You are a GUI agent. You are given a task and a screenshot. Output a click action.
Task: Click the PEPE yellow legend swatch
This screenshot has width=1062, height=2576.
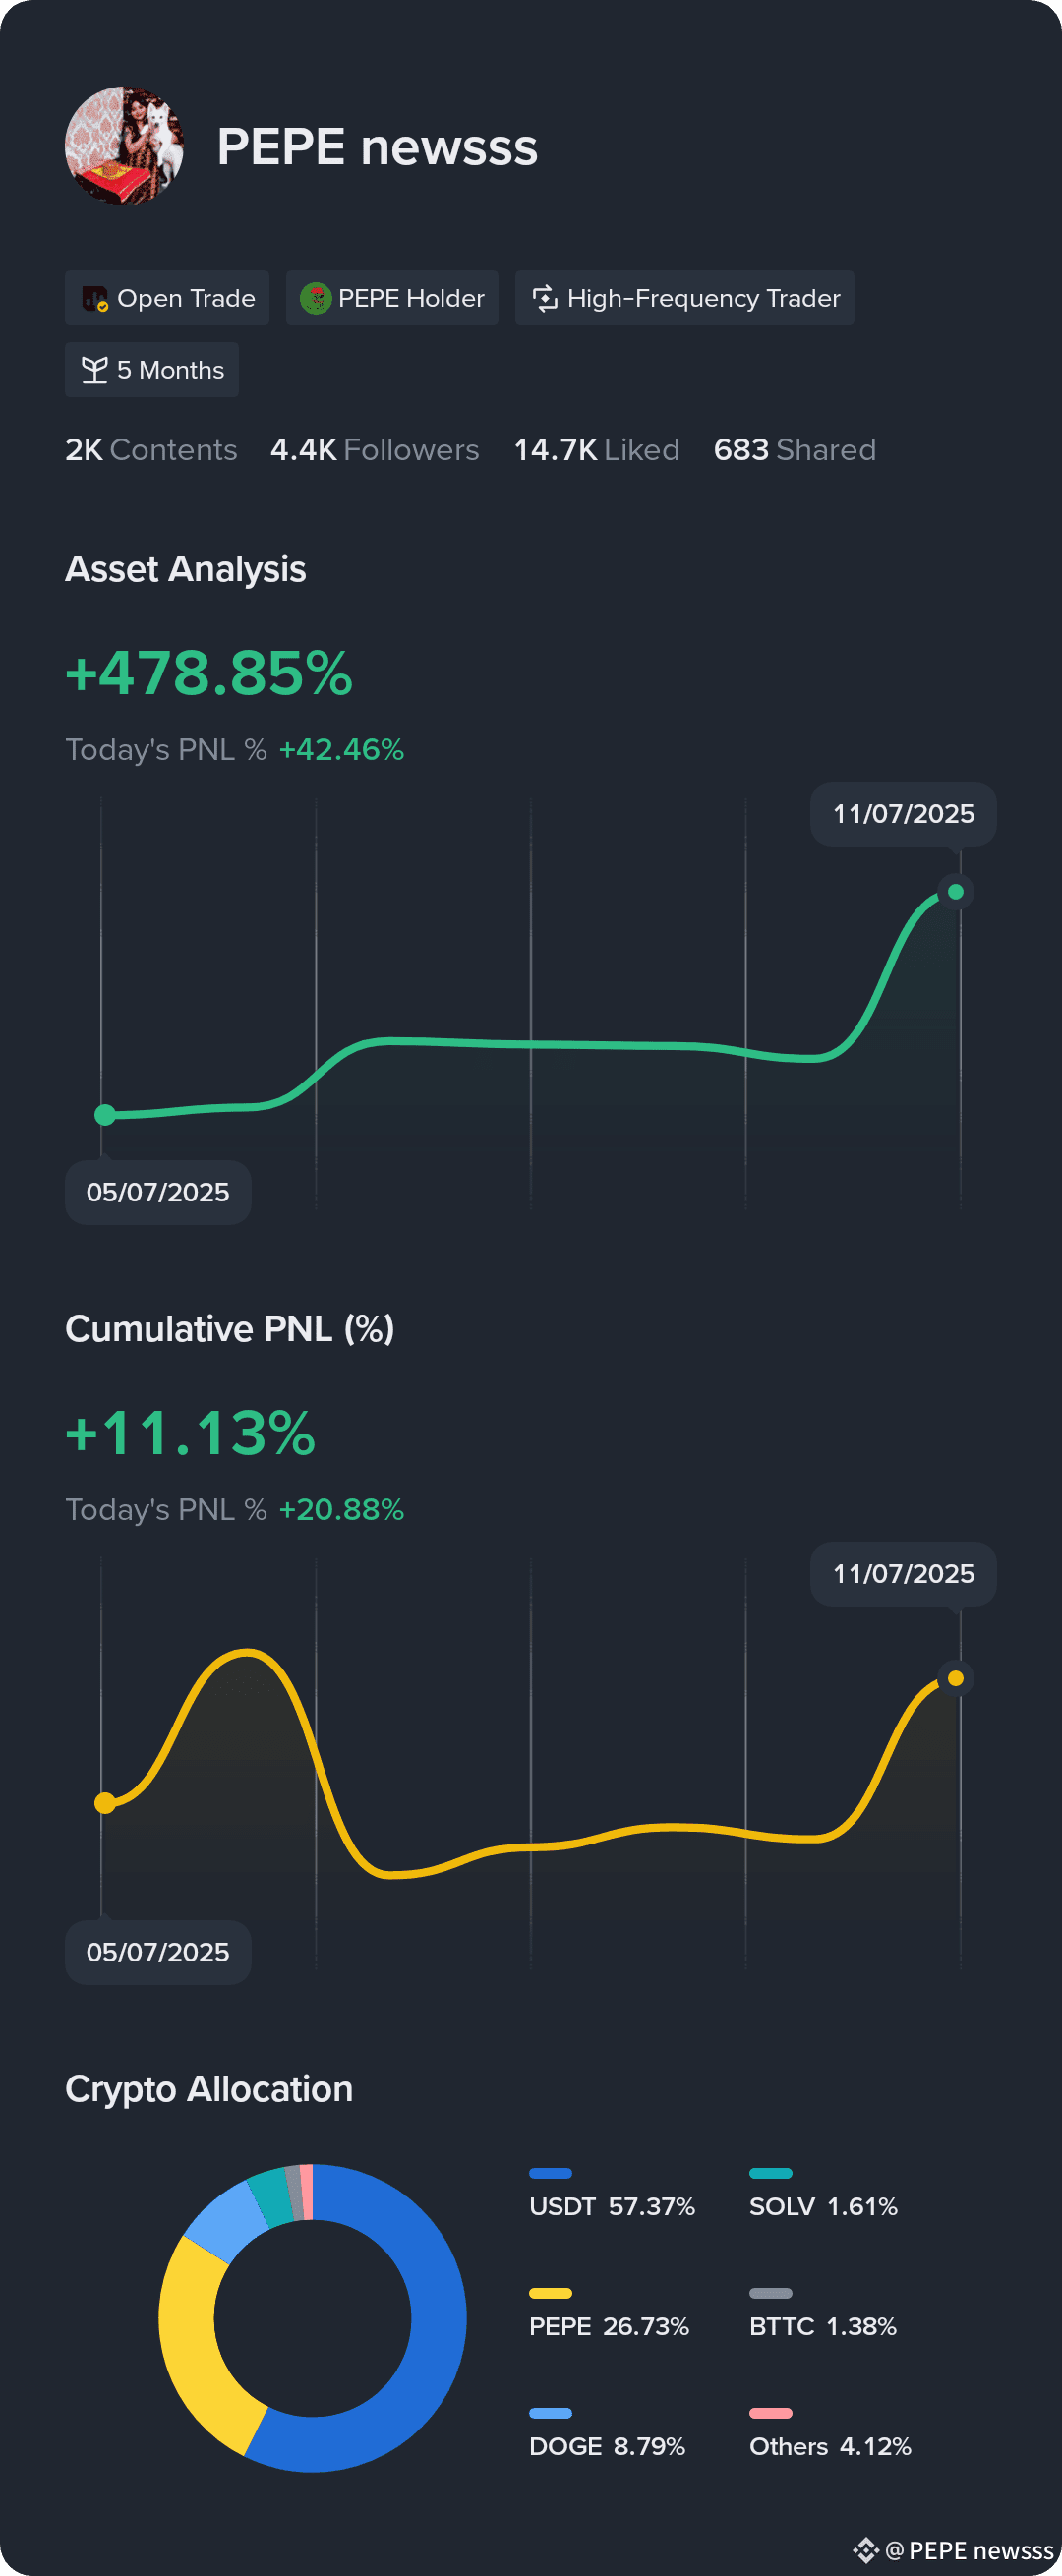tap(550, 2293)
